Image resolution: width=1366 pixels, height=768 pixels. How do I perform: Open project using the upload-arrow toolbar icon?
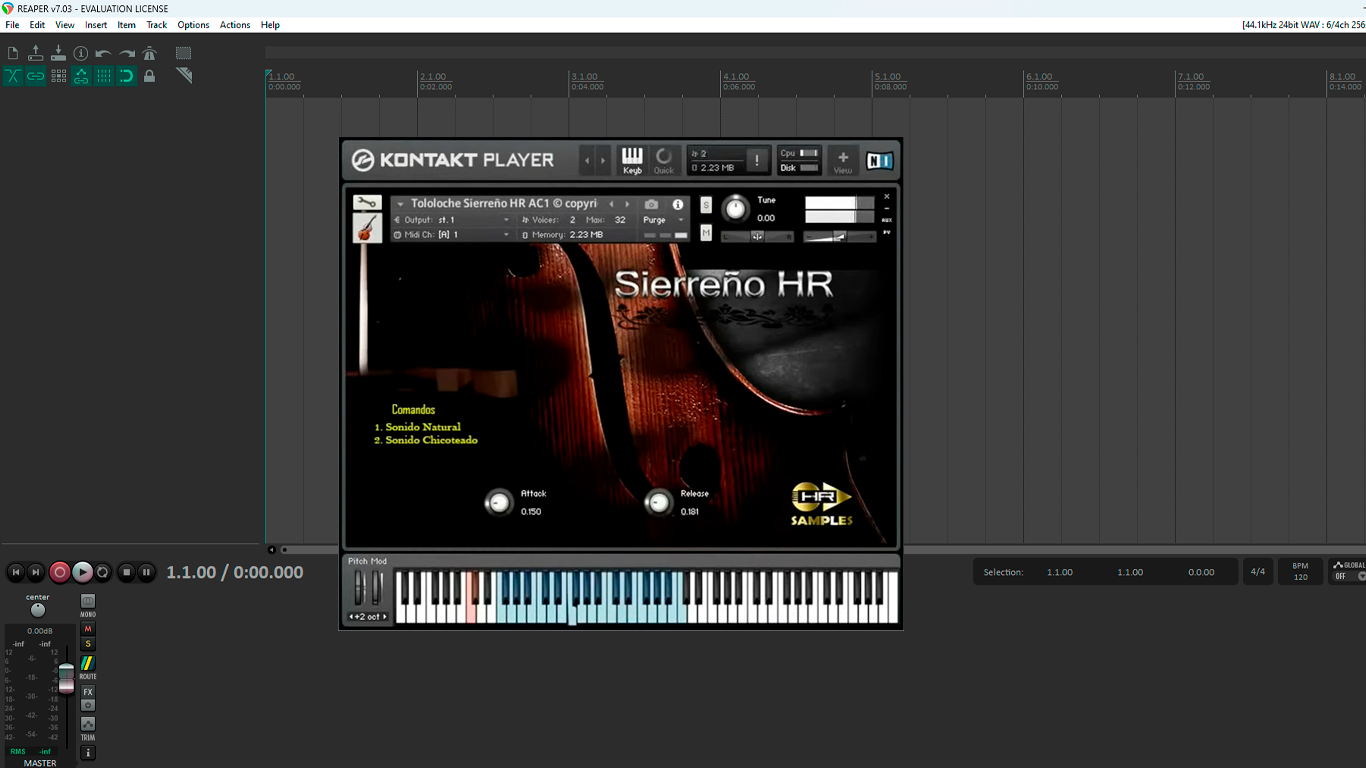pos(36,53)
